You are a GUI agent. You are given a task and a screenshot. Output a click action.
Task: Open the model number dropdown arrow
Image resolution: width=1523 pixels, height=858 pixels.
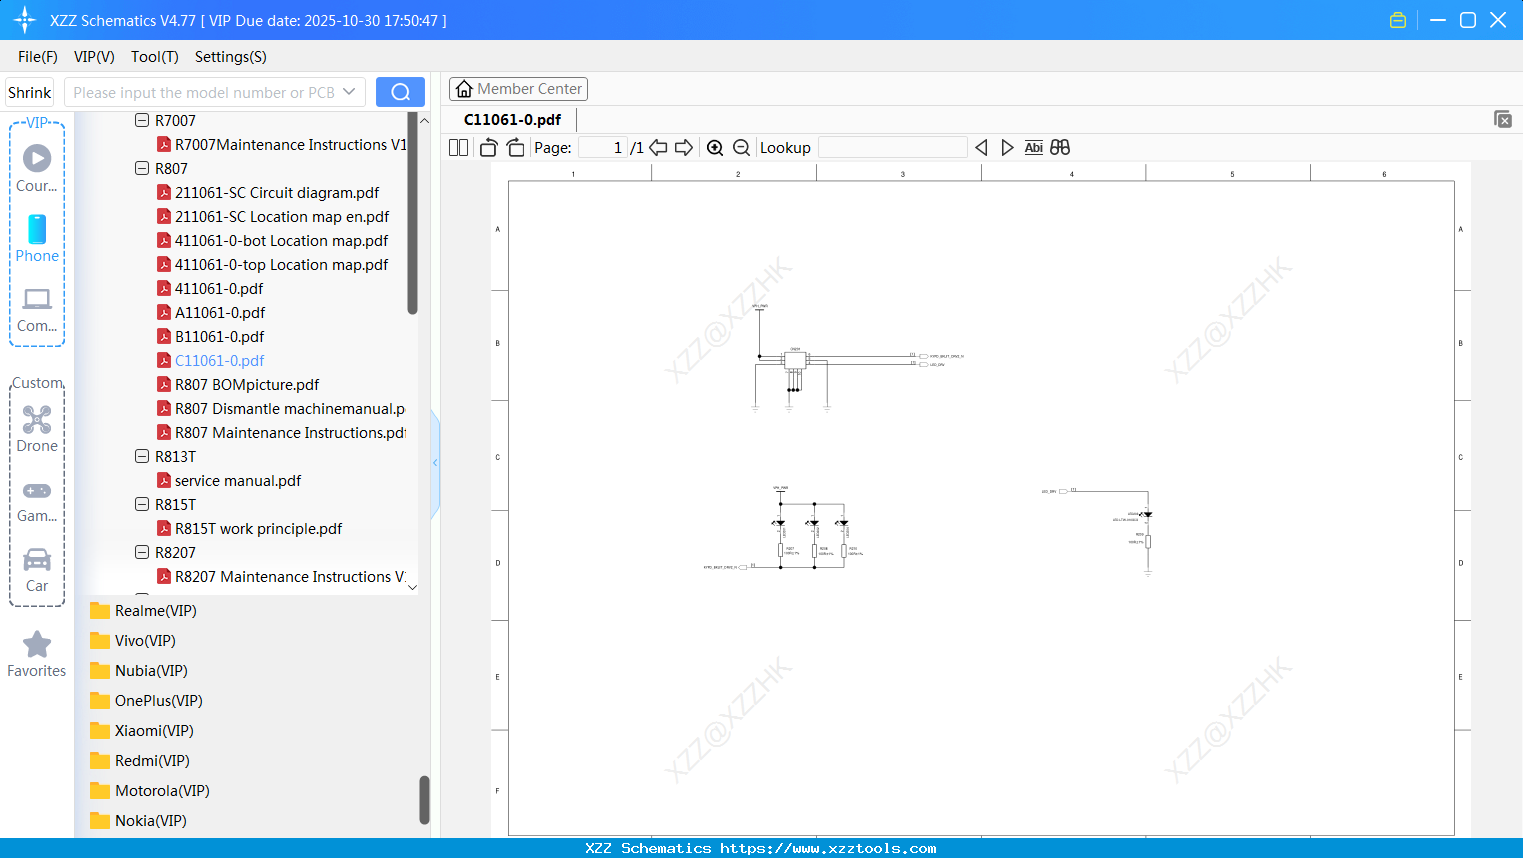pos(349,92)
